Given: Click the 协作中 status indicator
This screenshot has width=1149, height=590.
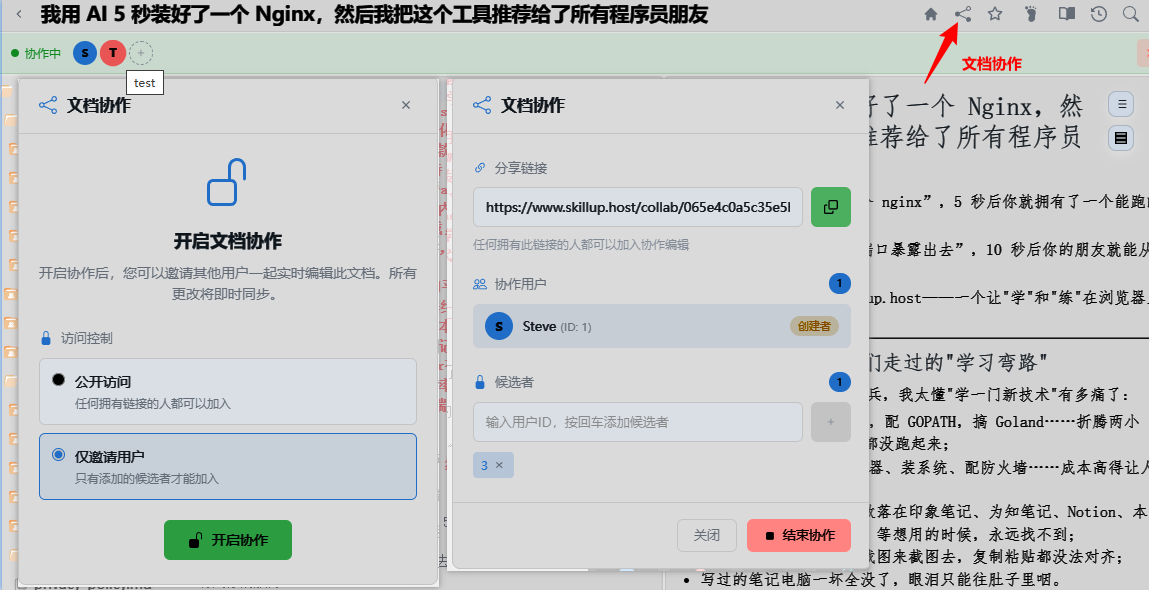Looking at the screenshot, I should click(x=36, y=54).
